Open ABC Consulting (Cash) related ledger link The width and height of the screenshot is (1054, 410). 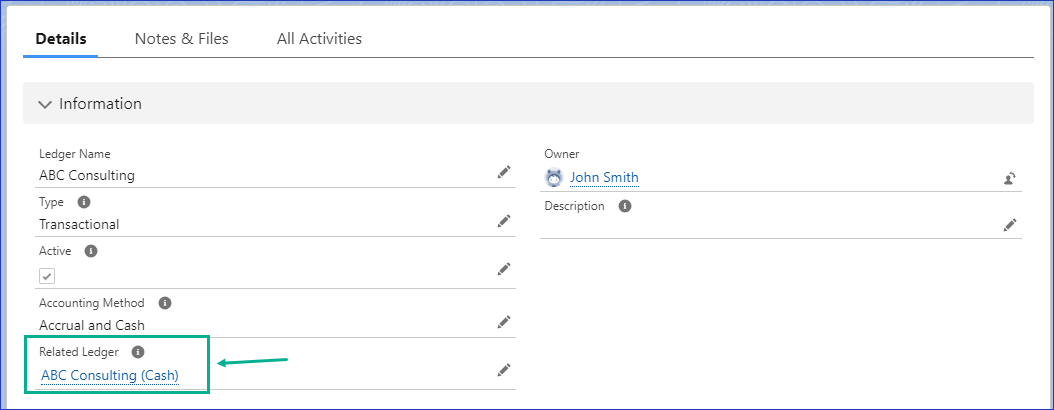[x=110, y=375]
